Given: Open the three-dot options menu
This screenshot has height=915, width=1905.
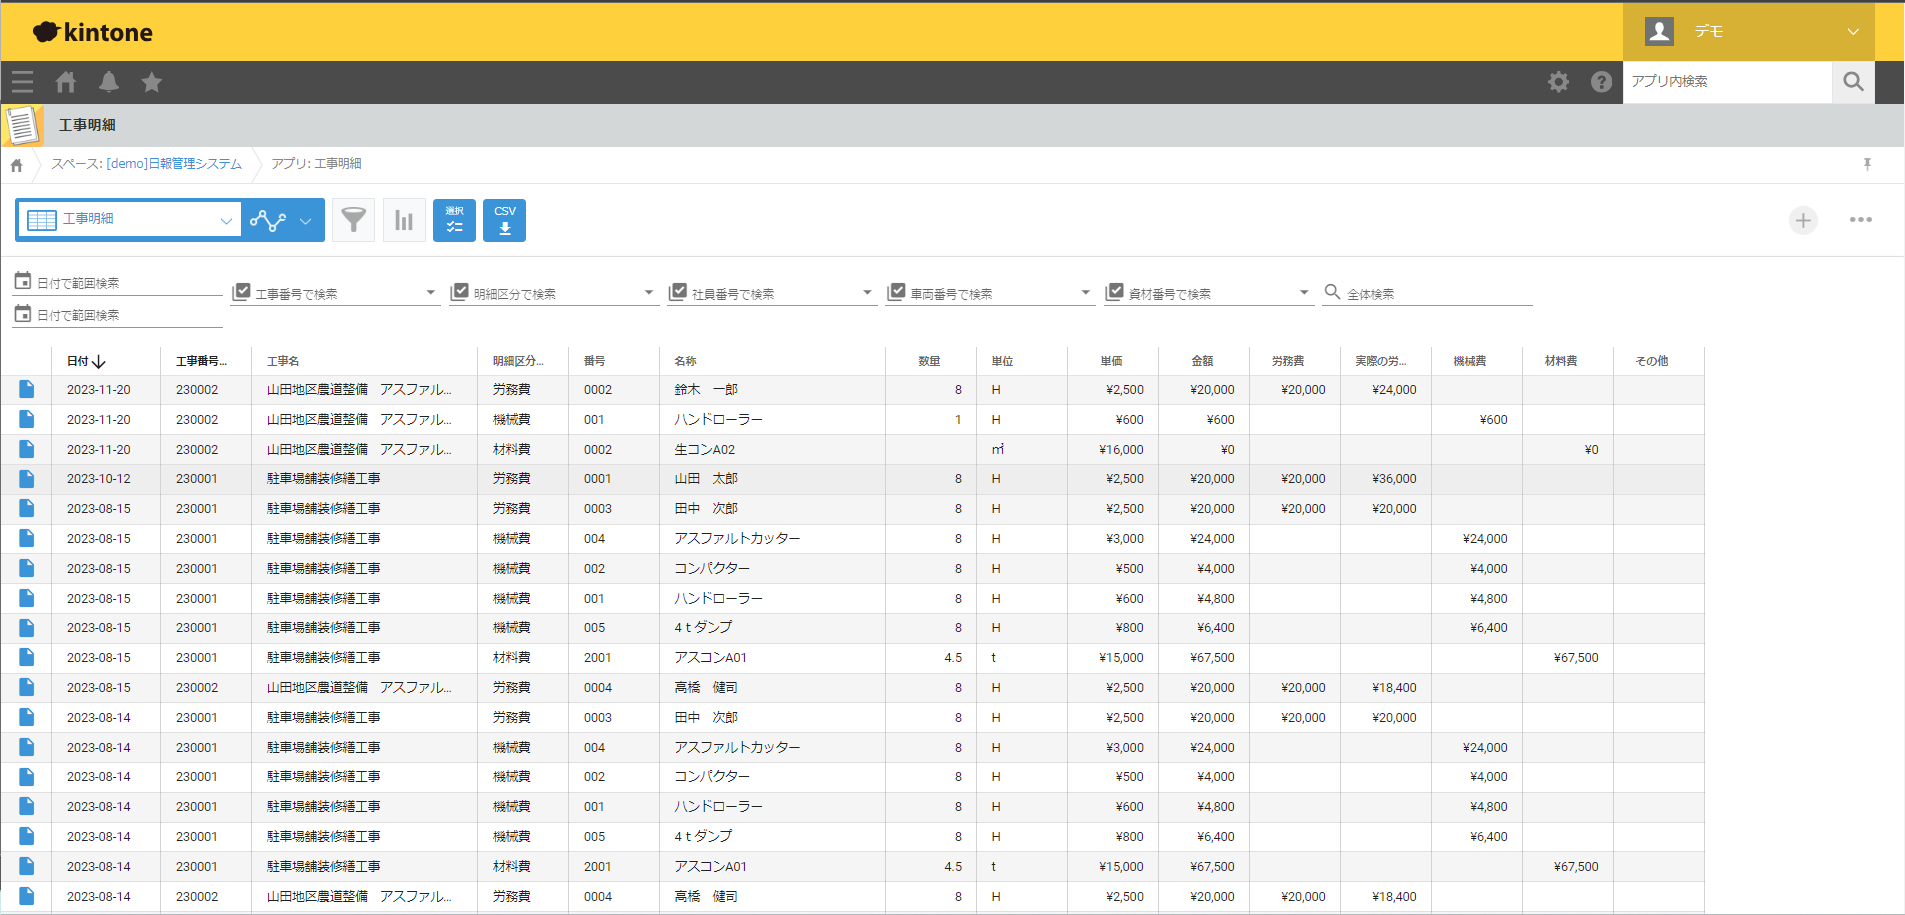Looking at the screenshot, I should (1860, 220).
